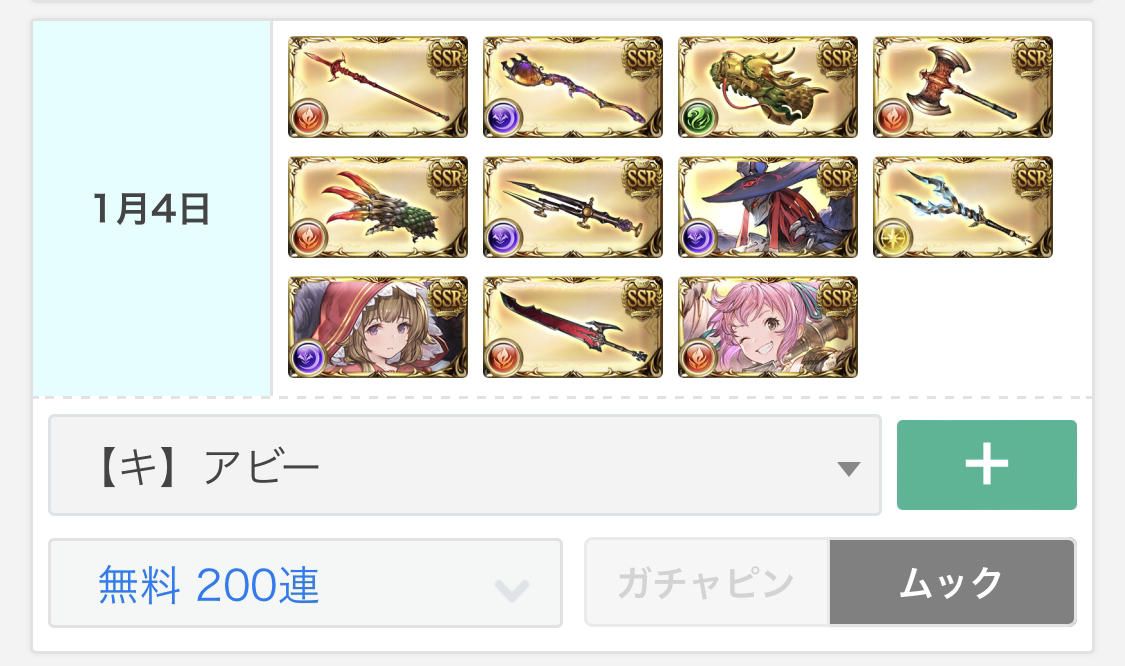Click the blue-hat dark character SSR thumbnail
Image resolution: width=1125 pixels, height=666 pixels.
[768, 207]
